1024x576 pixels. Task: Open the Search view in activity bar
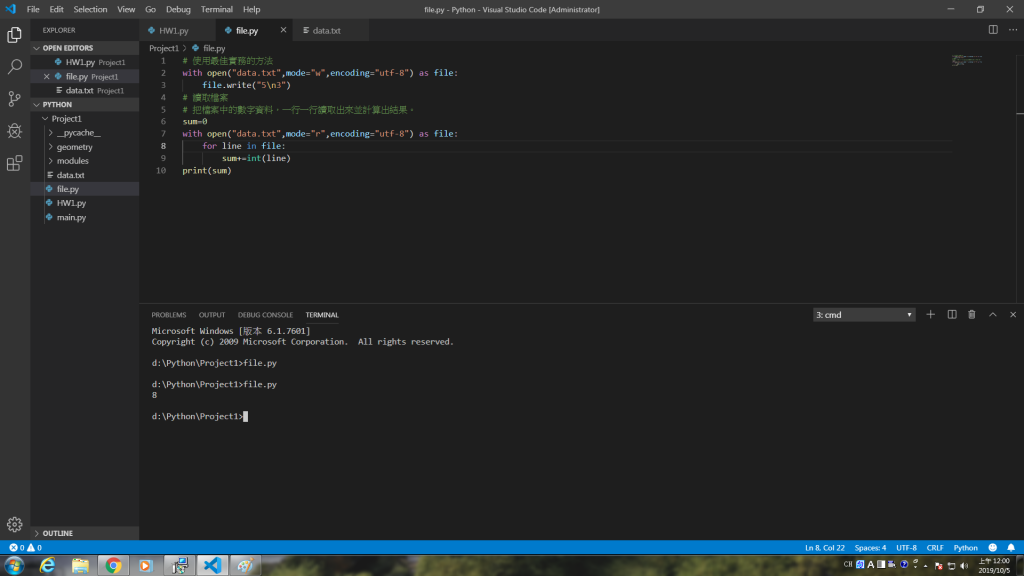14,67
